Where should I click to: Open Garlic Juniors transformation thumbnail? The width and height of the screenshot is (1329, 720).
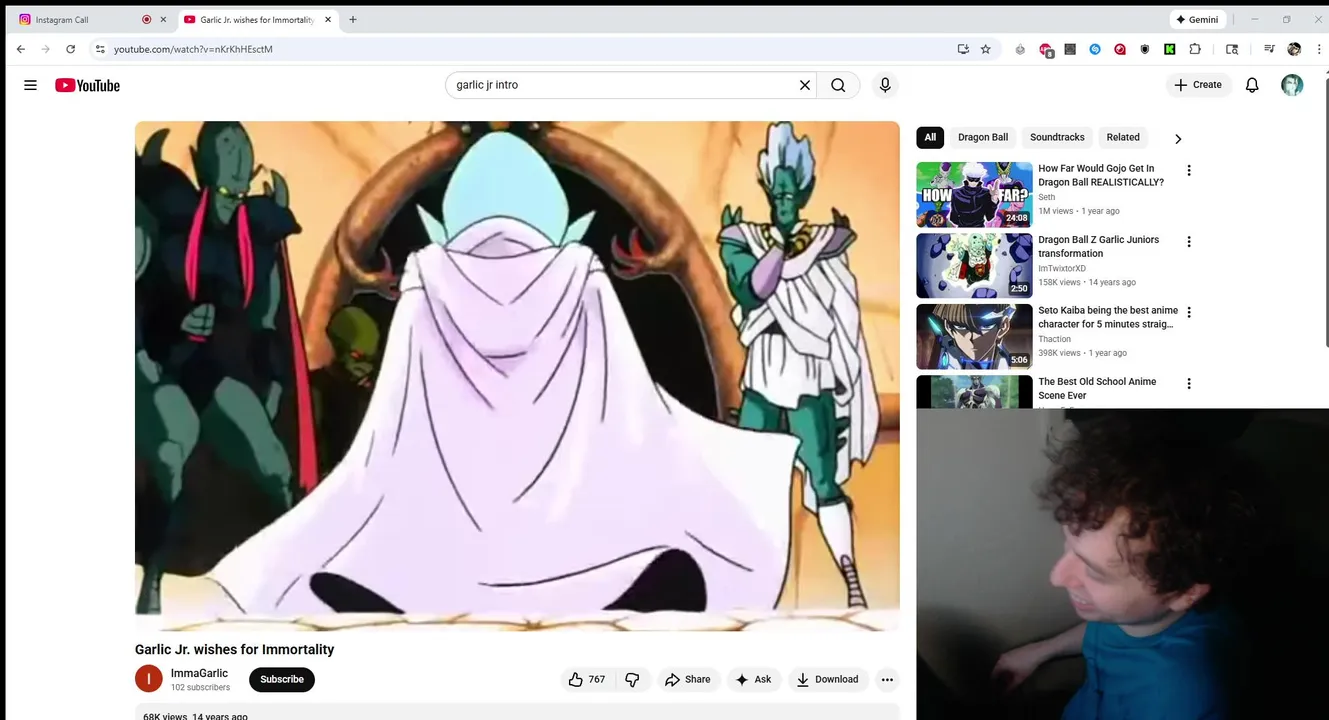(x=974, y=266)
